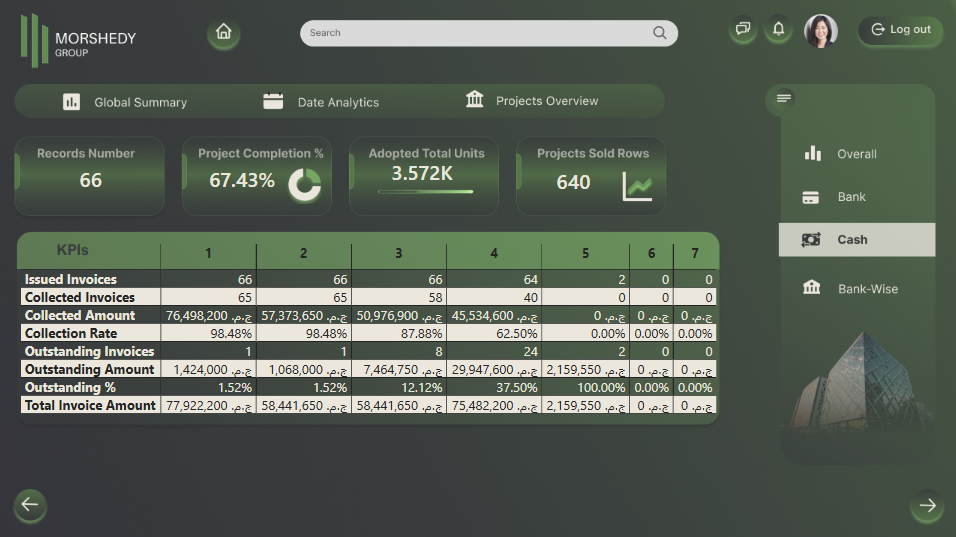Select column header 7 in KPI table
Viewport: 956px width, 537px height.
click(x=695, y=253)
